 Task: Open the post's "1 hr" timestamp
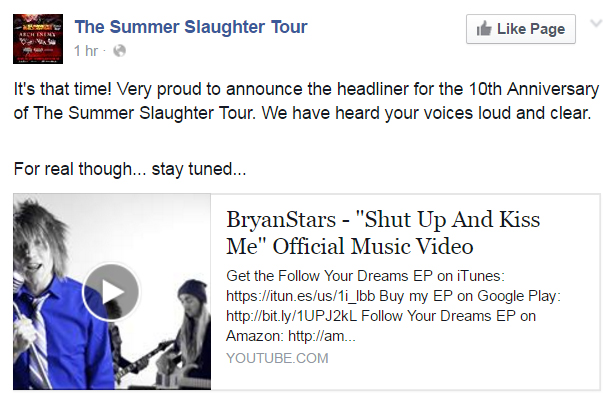pyautogui.click(x=88, y=49)
